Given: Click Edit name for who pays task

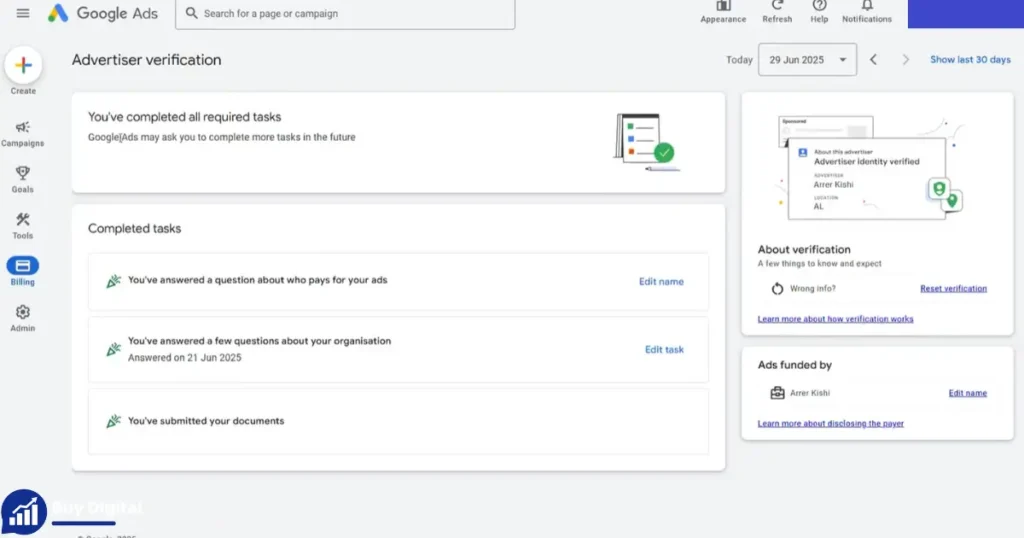Looking at the screenshot, I should coord(661,281).
